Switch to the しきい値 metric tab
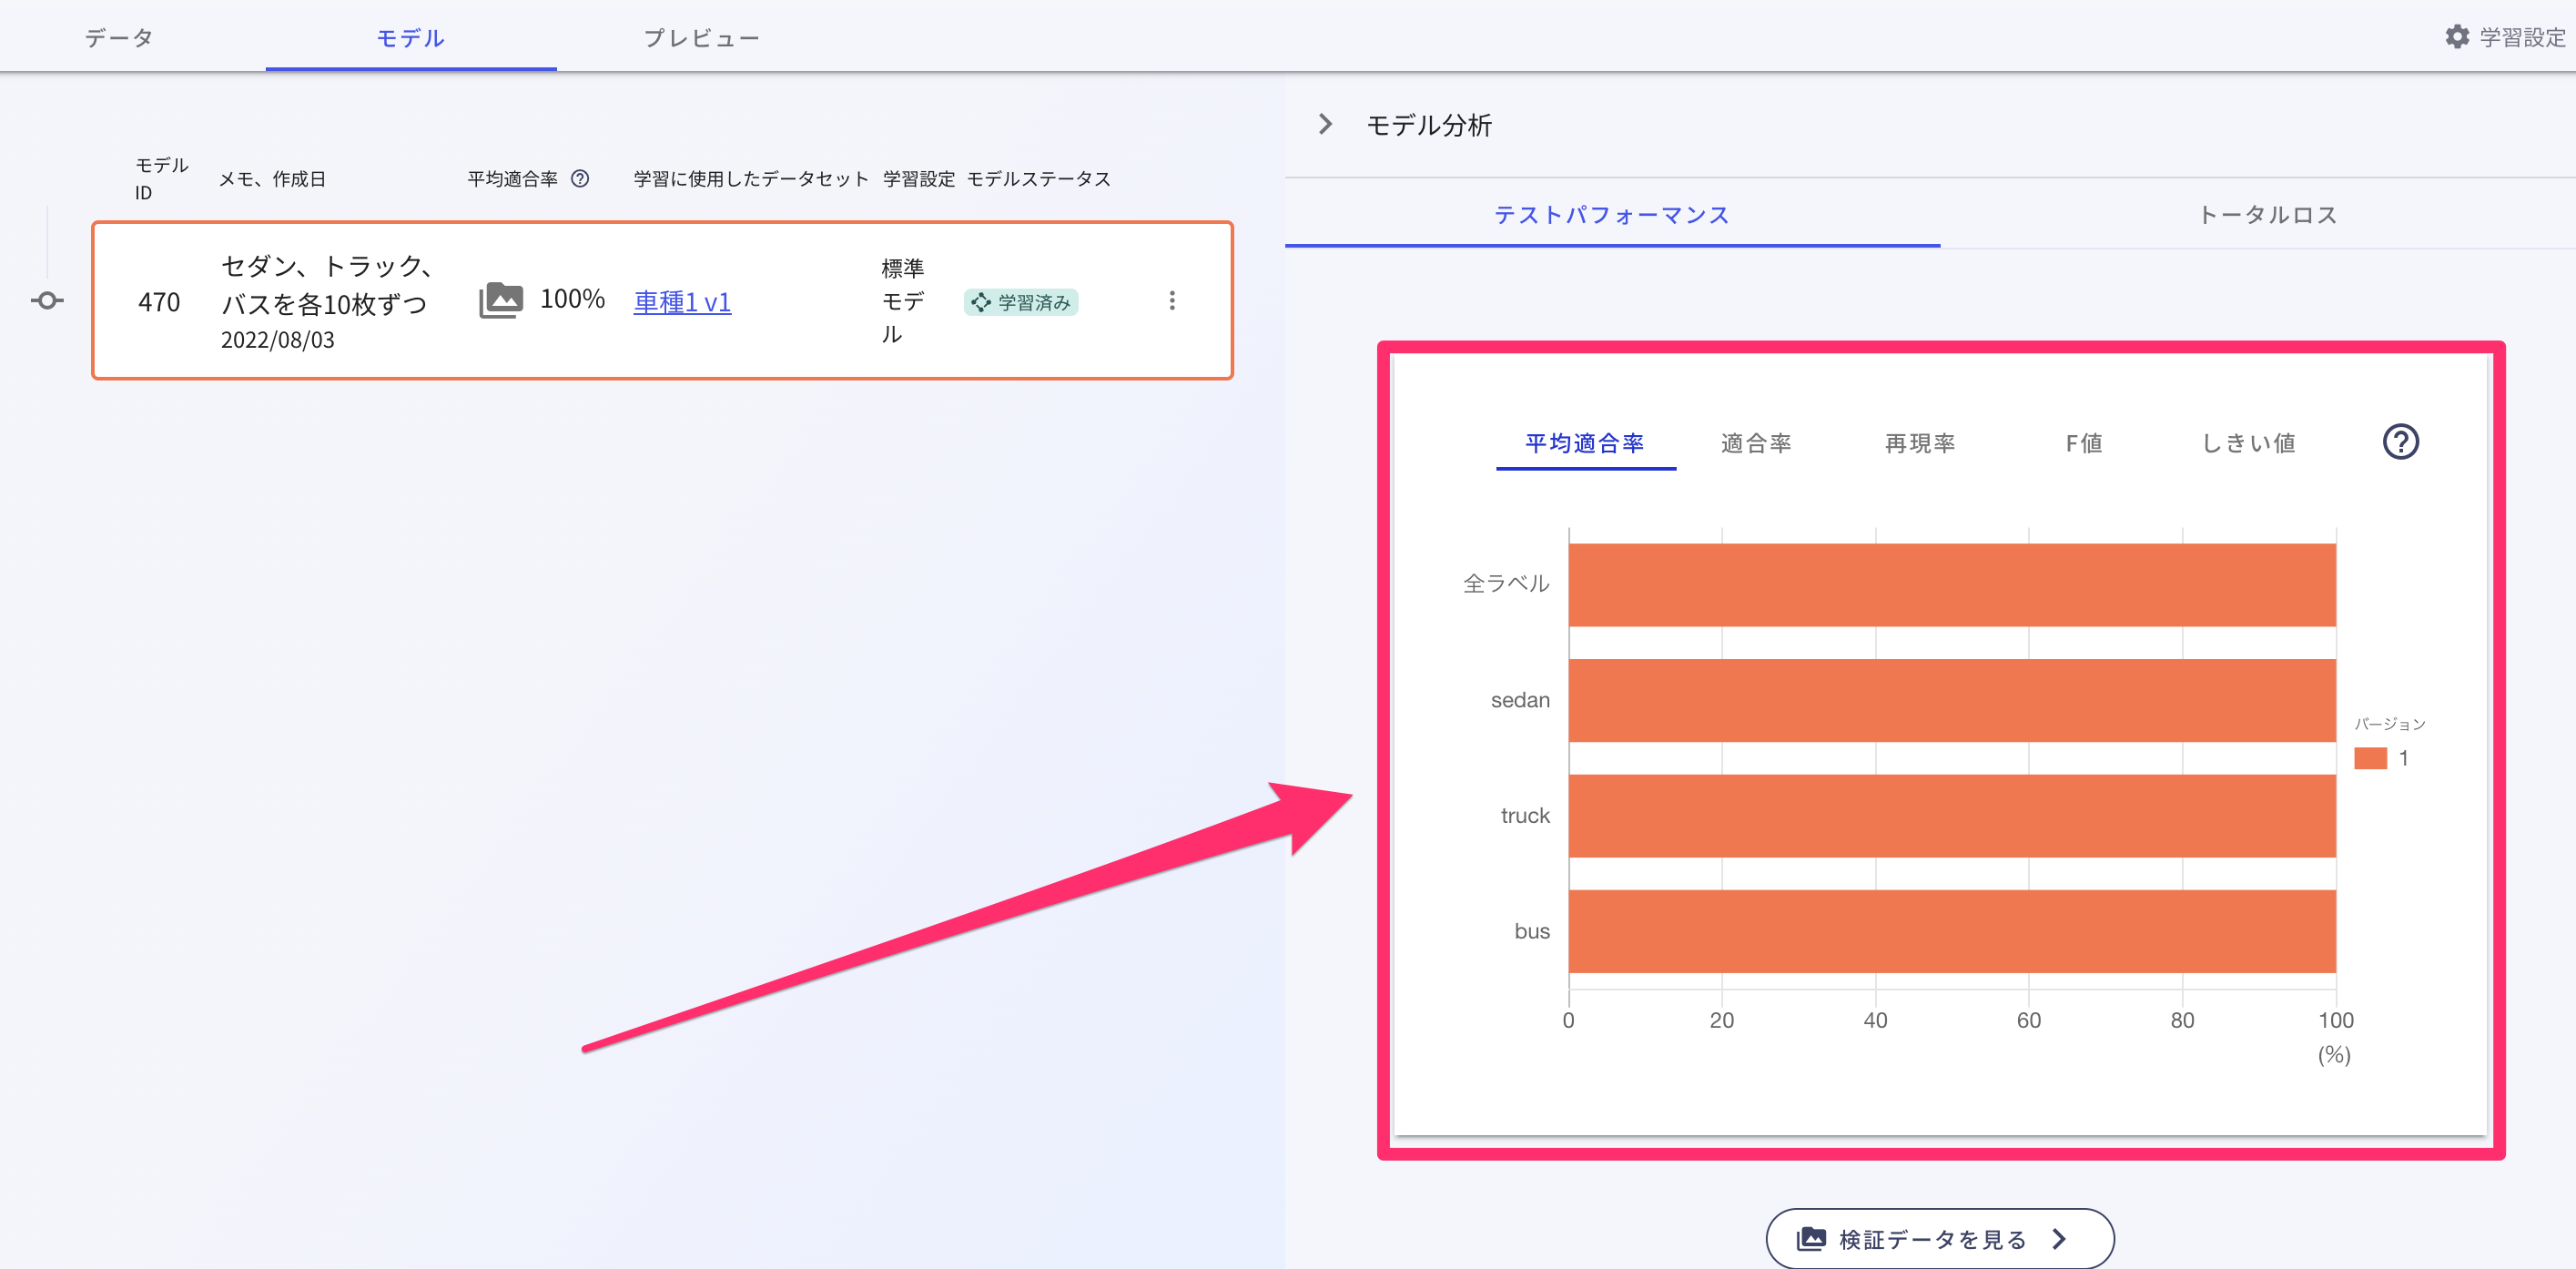This screenshot has width=2576, height=1269. pyautogui.click(x=2247, y=443)
